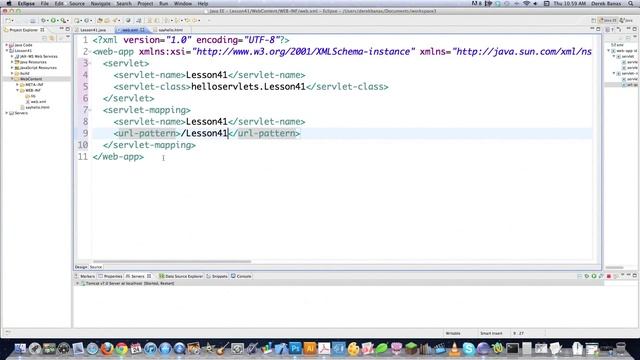Click the Wi-Fi menu bar icon
Screen dimensions: 640x360
[527, 4]
